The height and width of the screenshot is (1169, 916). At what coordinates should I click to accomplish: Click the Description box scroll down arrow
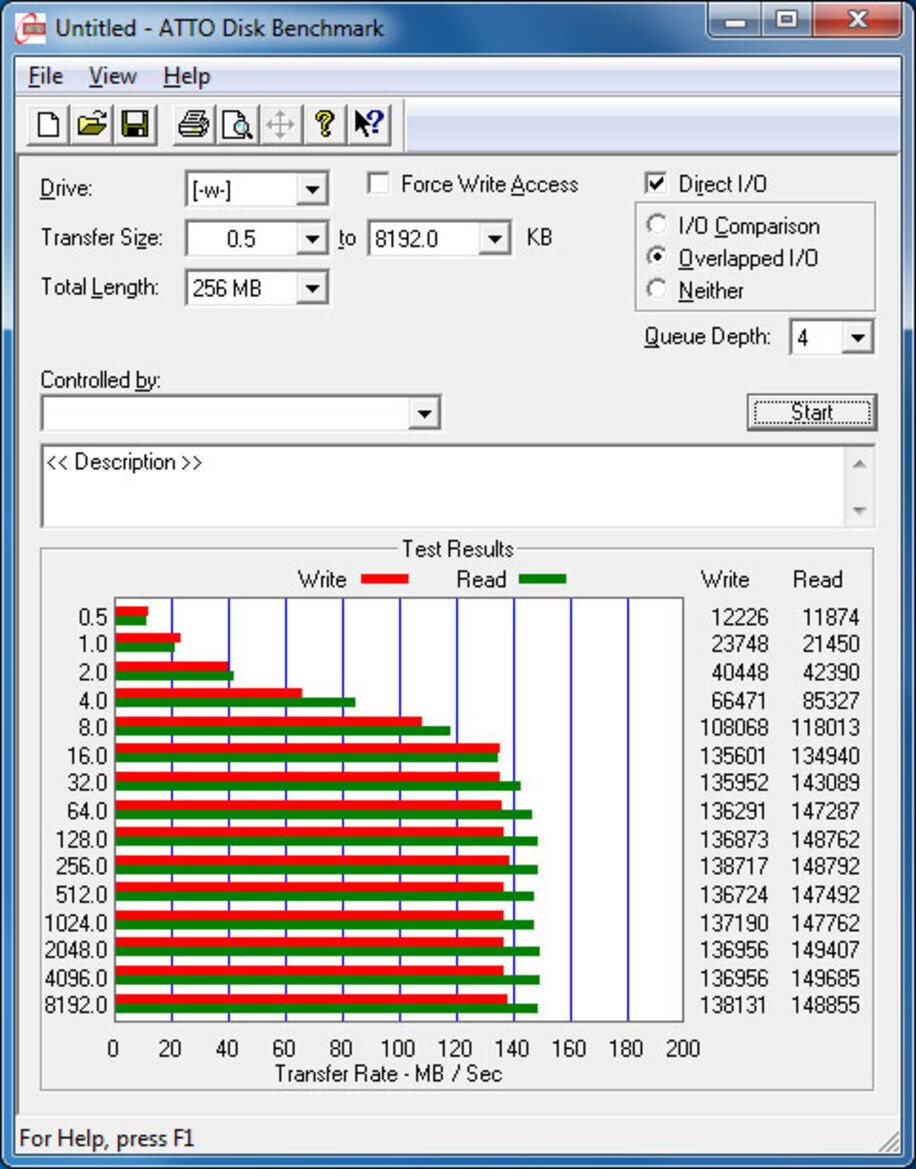click(x=859, y=511)
